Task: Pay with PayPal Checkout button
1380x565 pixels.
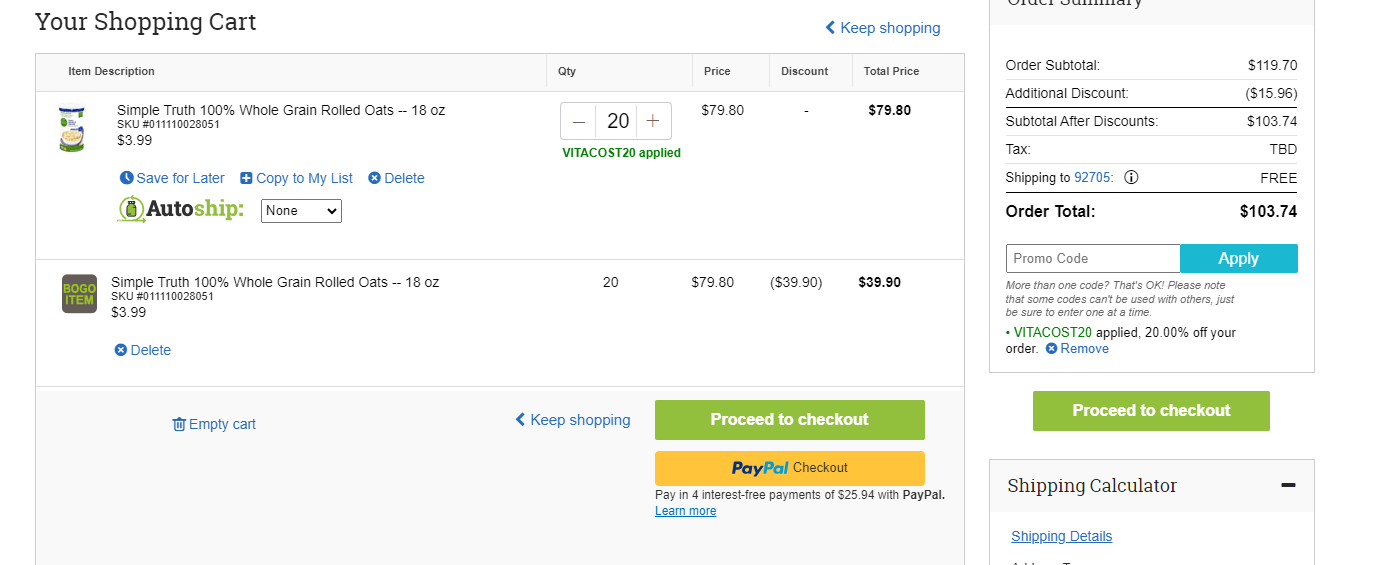Action: [x=790, y=468]
